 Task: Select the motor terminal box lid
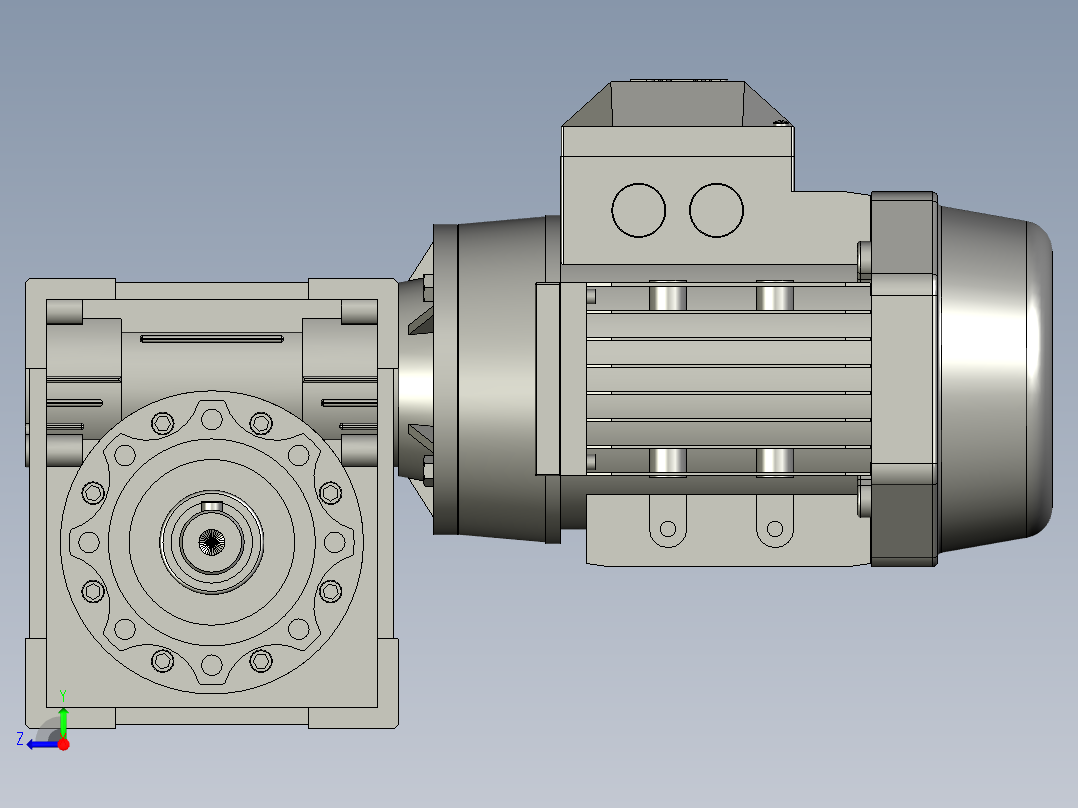(677, 104)
